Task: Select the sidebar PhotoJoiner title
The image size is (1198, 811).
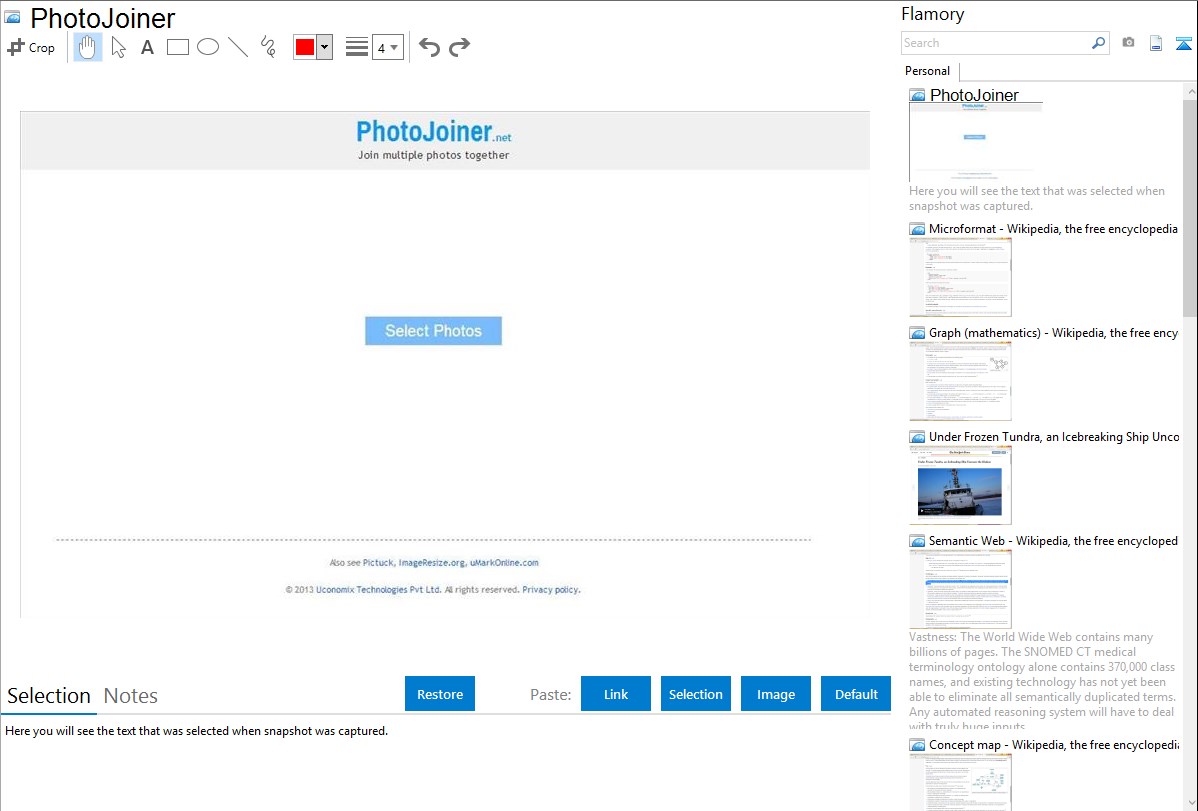Action: point(974,96)
